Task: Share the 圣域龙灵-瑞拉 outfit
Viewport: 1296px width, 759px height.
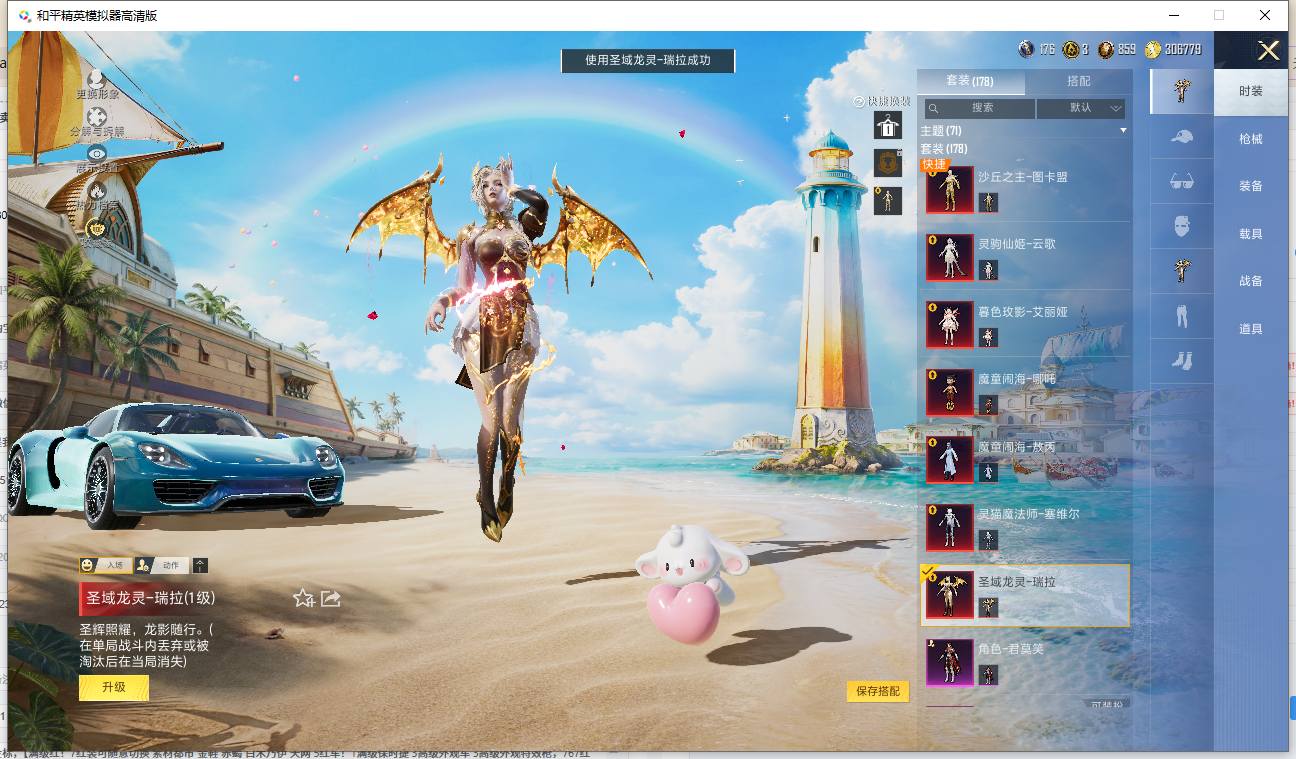Action: (331, 598)
